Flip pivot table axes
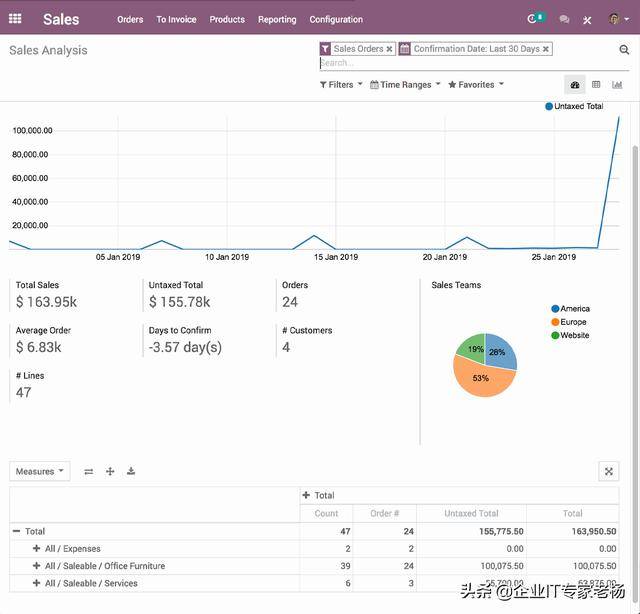The width and height of the screenshot is (640, 614). click(x=89, y=471)
